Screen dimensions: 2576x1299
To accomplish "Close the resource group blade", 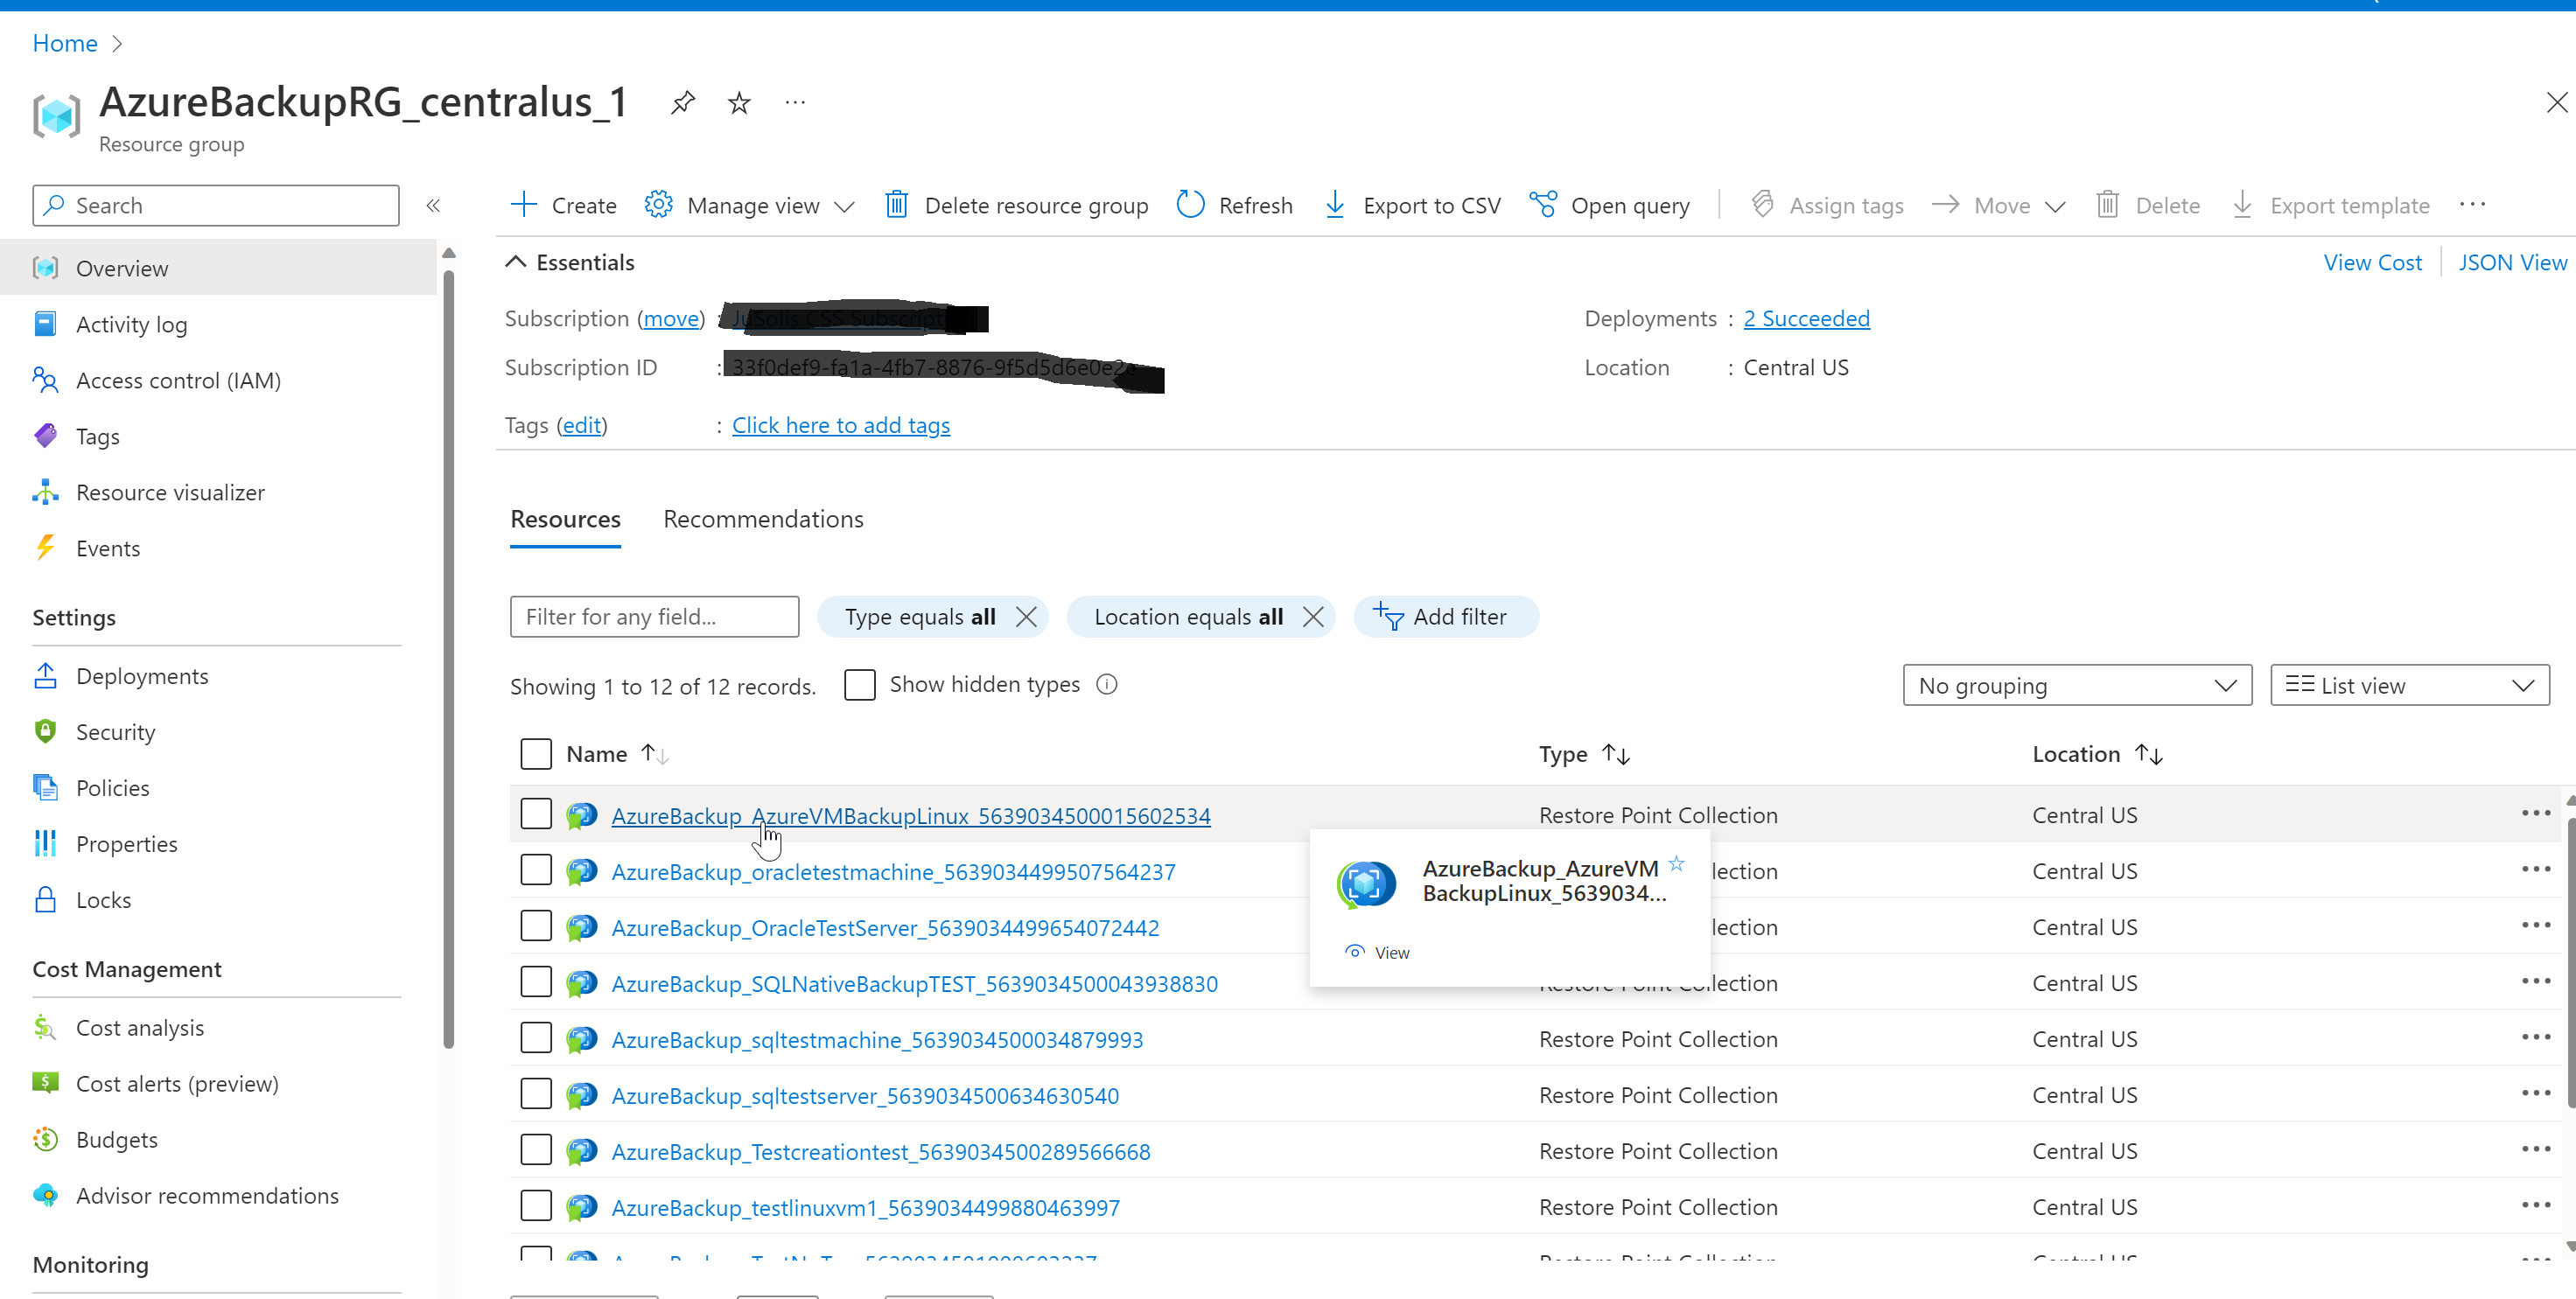I will click(x=2555, y=102).
